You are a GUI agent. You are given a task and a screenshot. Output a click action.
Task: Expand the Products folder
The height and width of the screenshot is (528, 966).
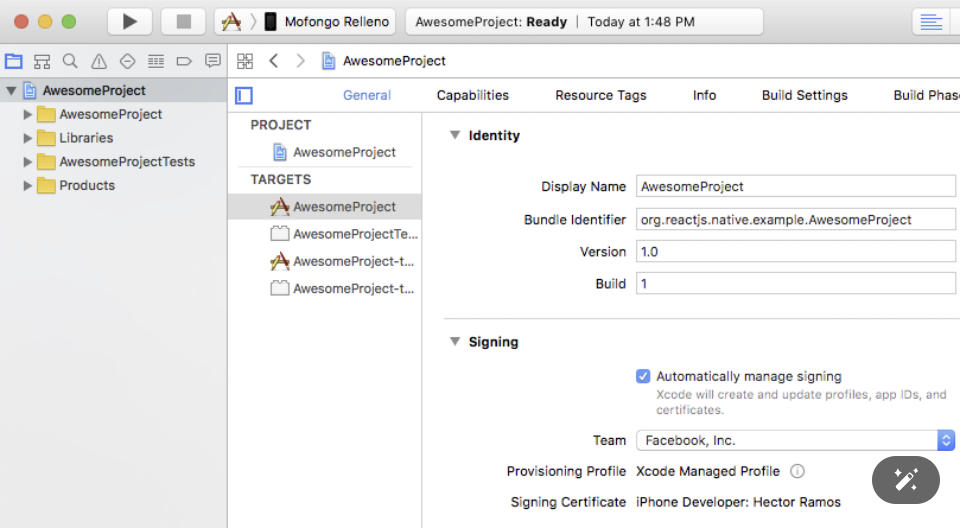point(27,185)
